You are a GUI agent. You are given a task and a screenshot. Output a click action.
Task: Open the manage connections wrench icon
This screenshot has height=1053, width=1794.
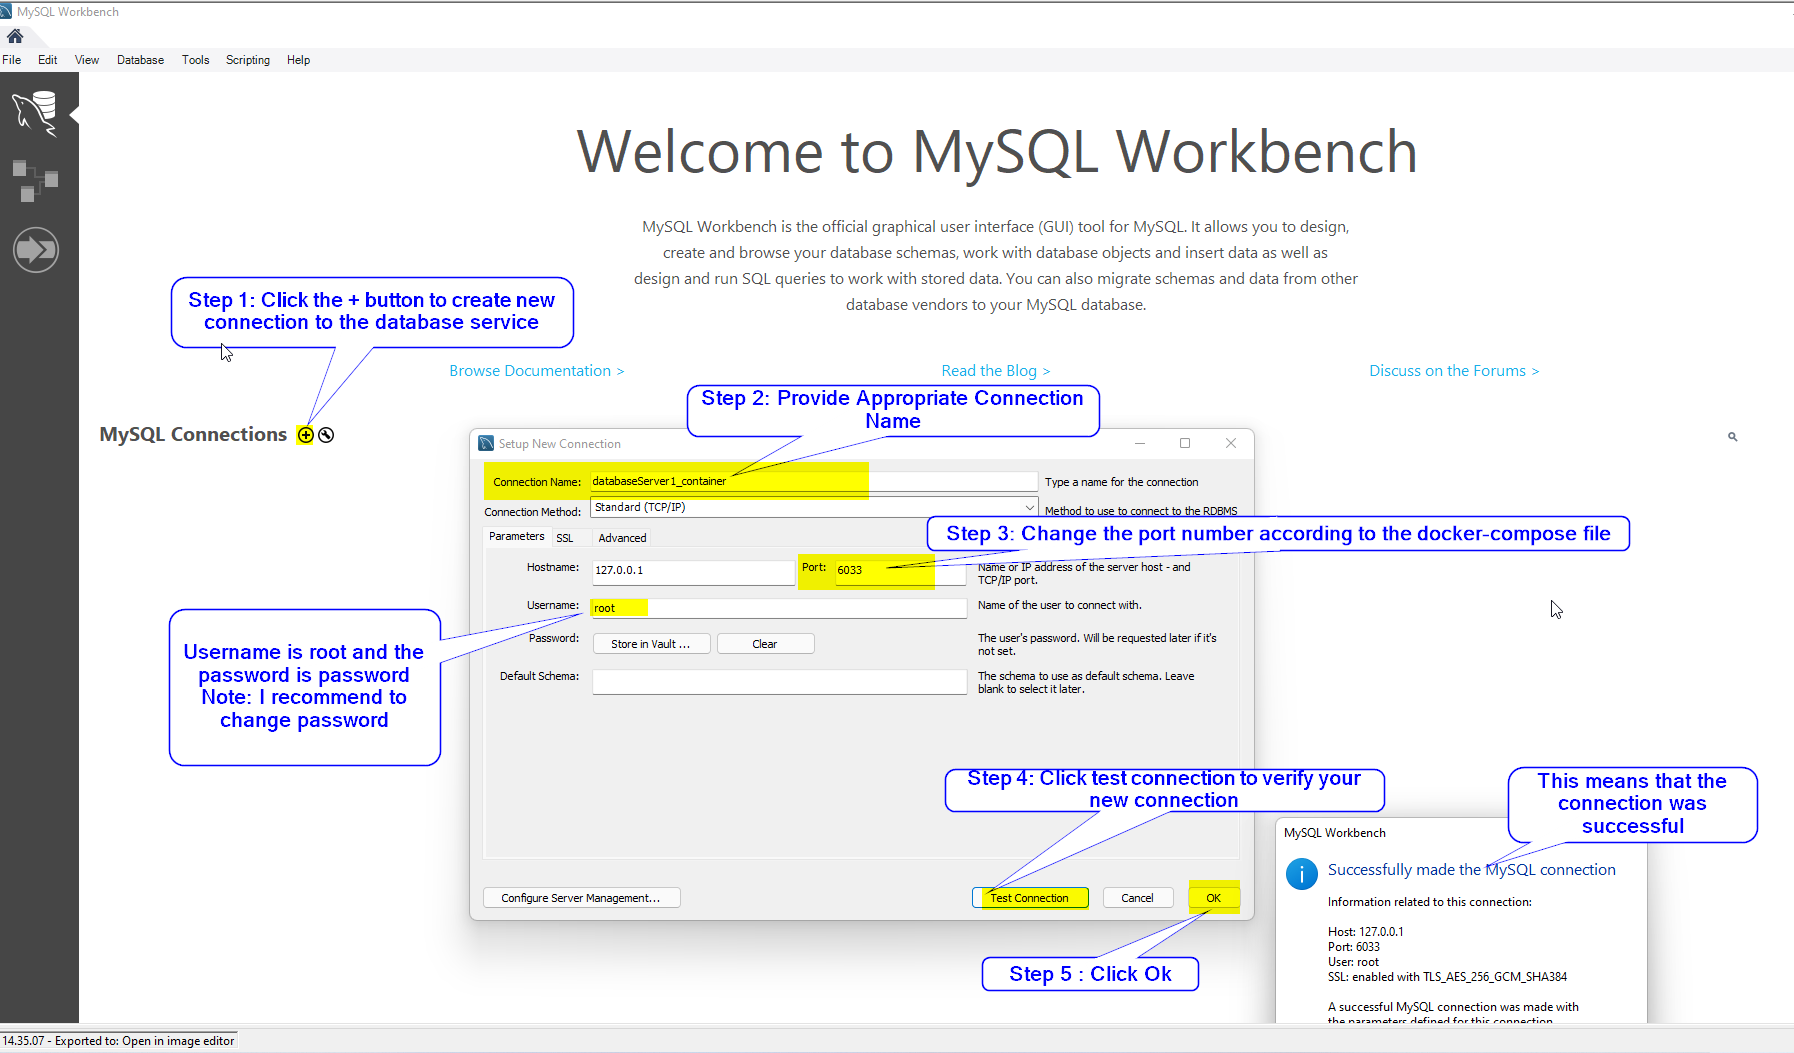pyautogui.click(x=326, y=435)
